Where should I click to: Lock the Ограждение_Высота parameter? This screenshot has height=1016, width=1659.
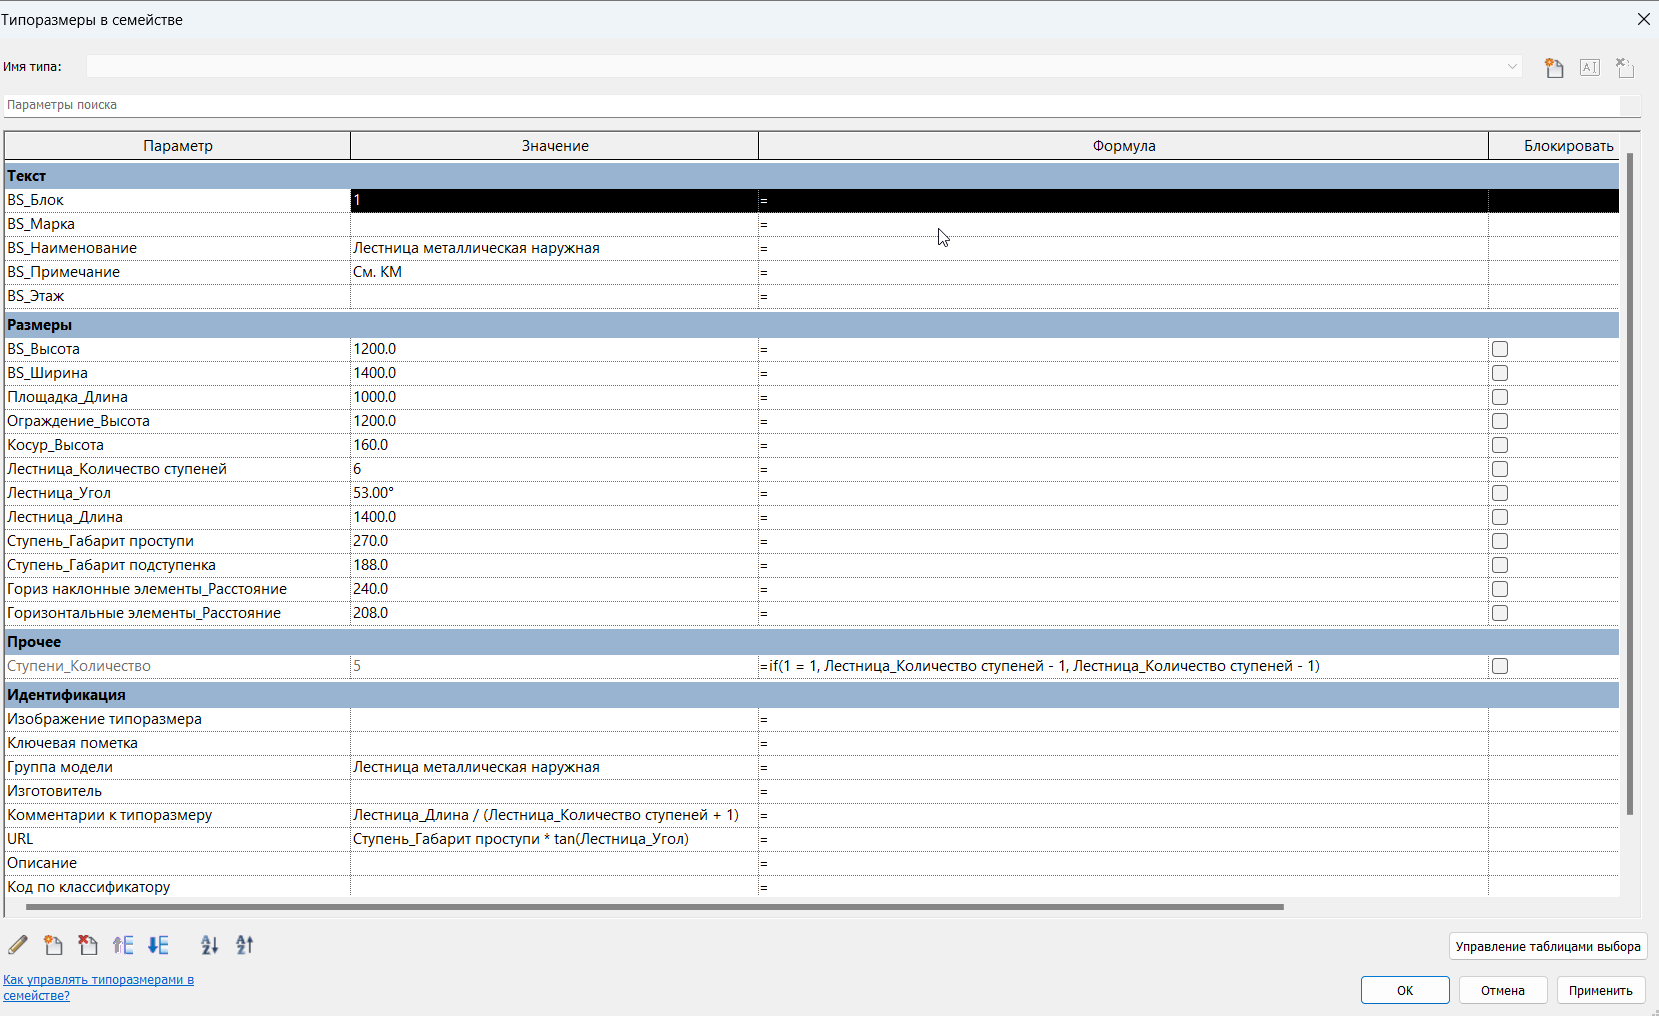1500,421
